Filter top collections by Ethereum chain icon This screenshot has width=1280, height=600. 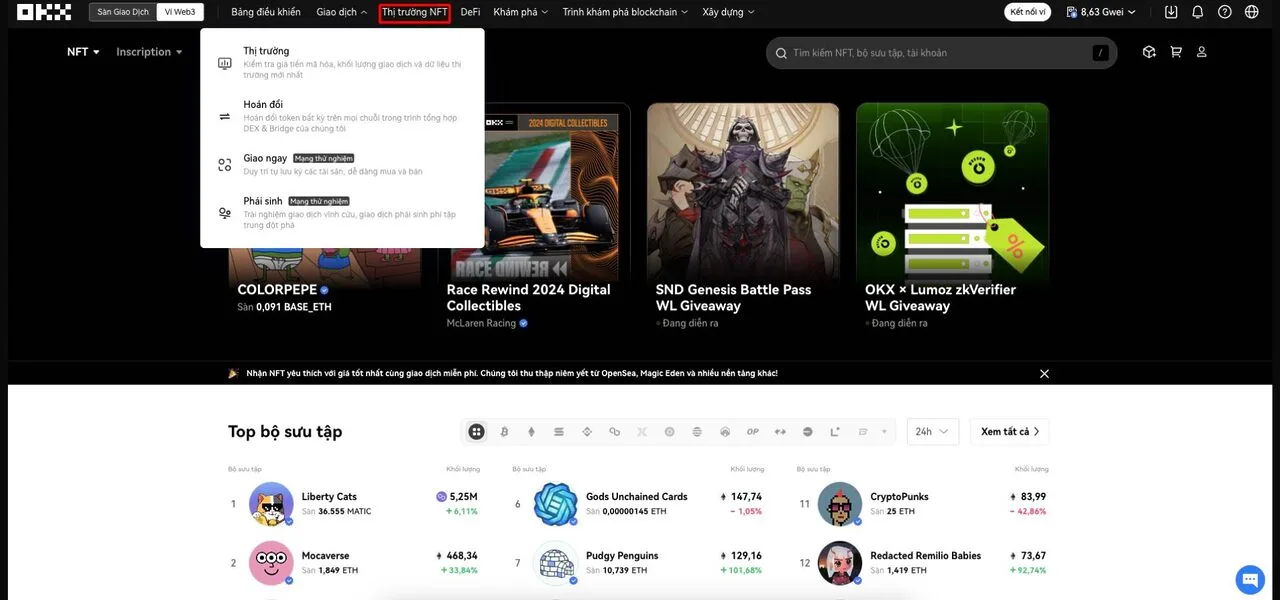(531, 432)
